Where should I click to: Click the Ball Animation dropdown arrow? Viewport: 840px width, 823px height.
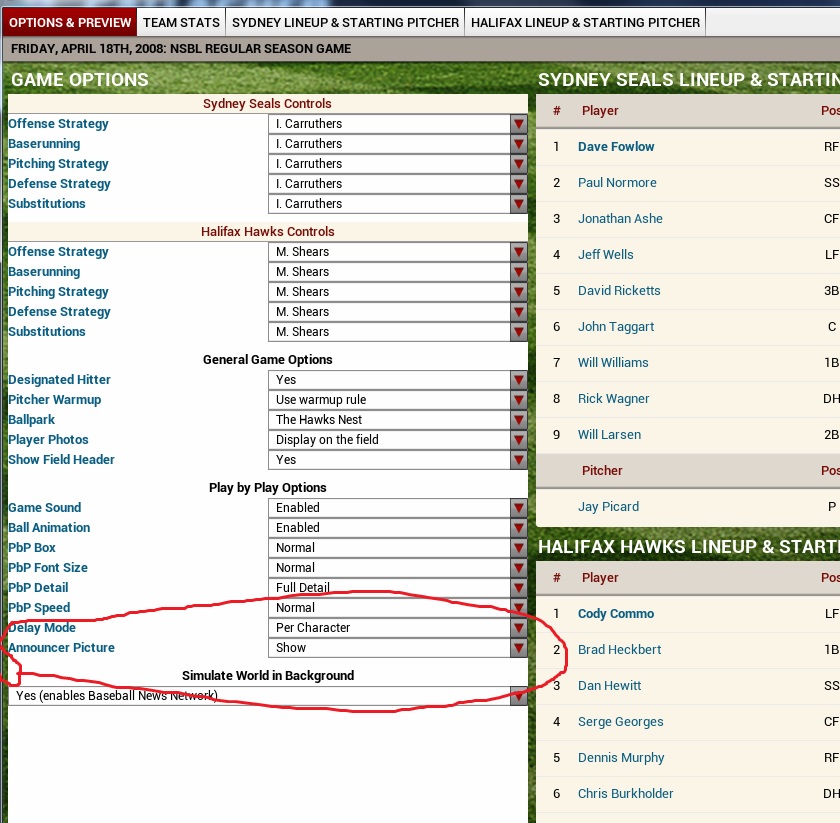tap(518, 528)
